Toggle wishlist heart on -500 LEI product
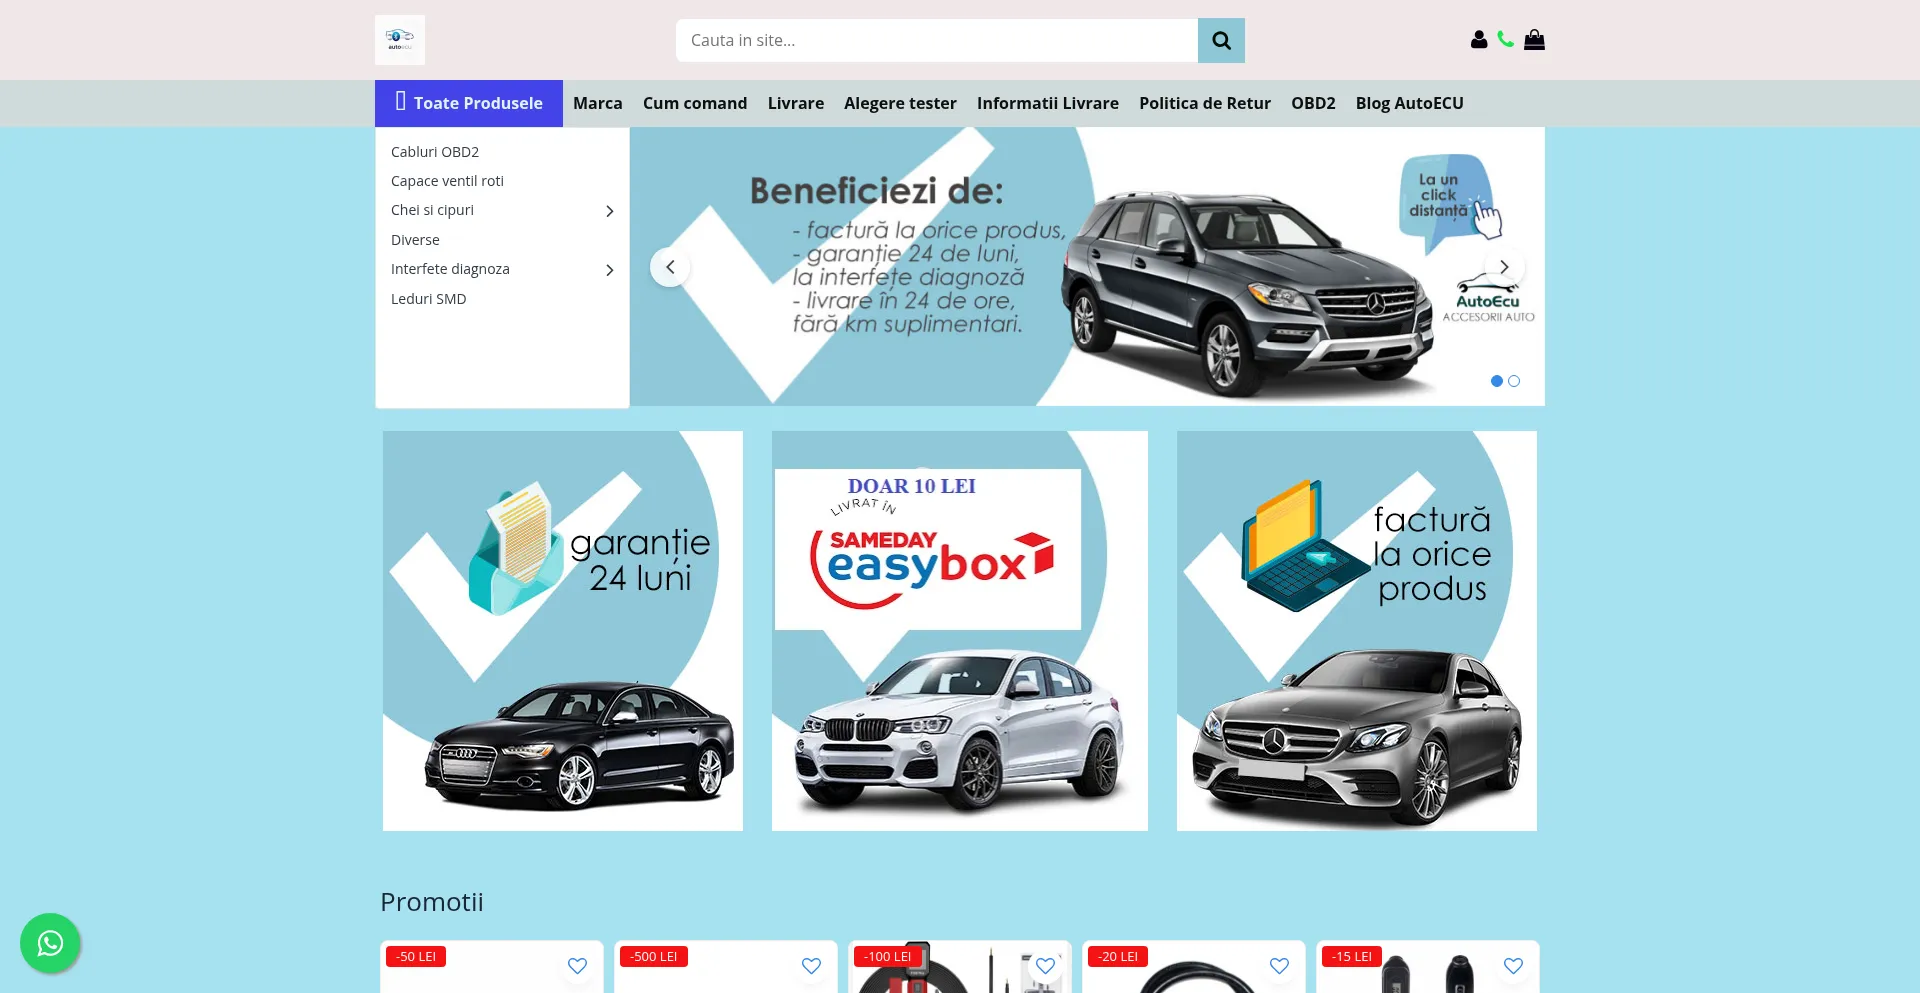Viewport: 1920px width, 993px height. point(811,966)
